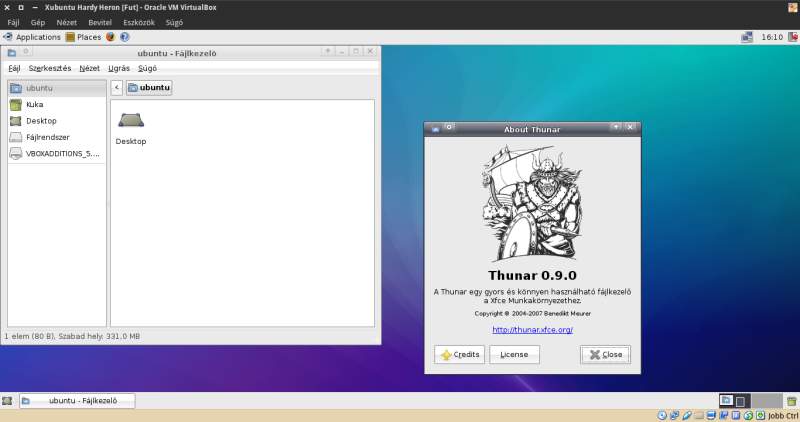Click the USB devices icon in VirtualBox status bar
Screen dimensions: 800x422
coord(687,416)
